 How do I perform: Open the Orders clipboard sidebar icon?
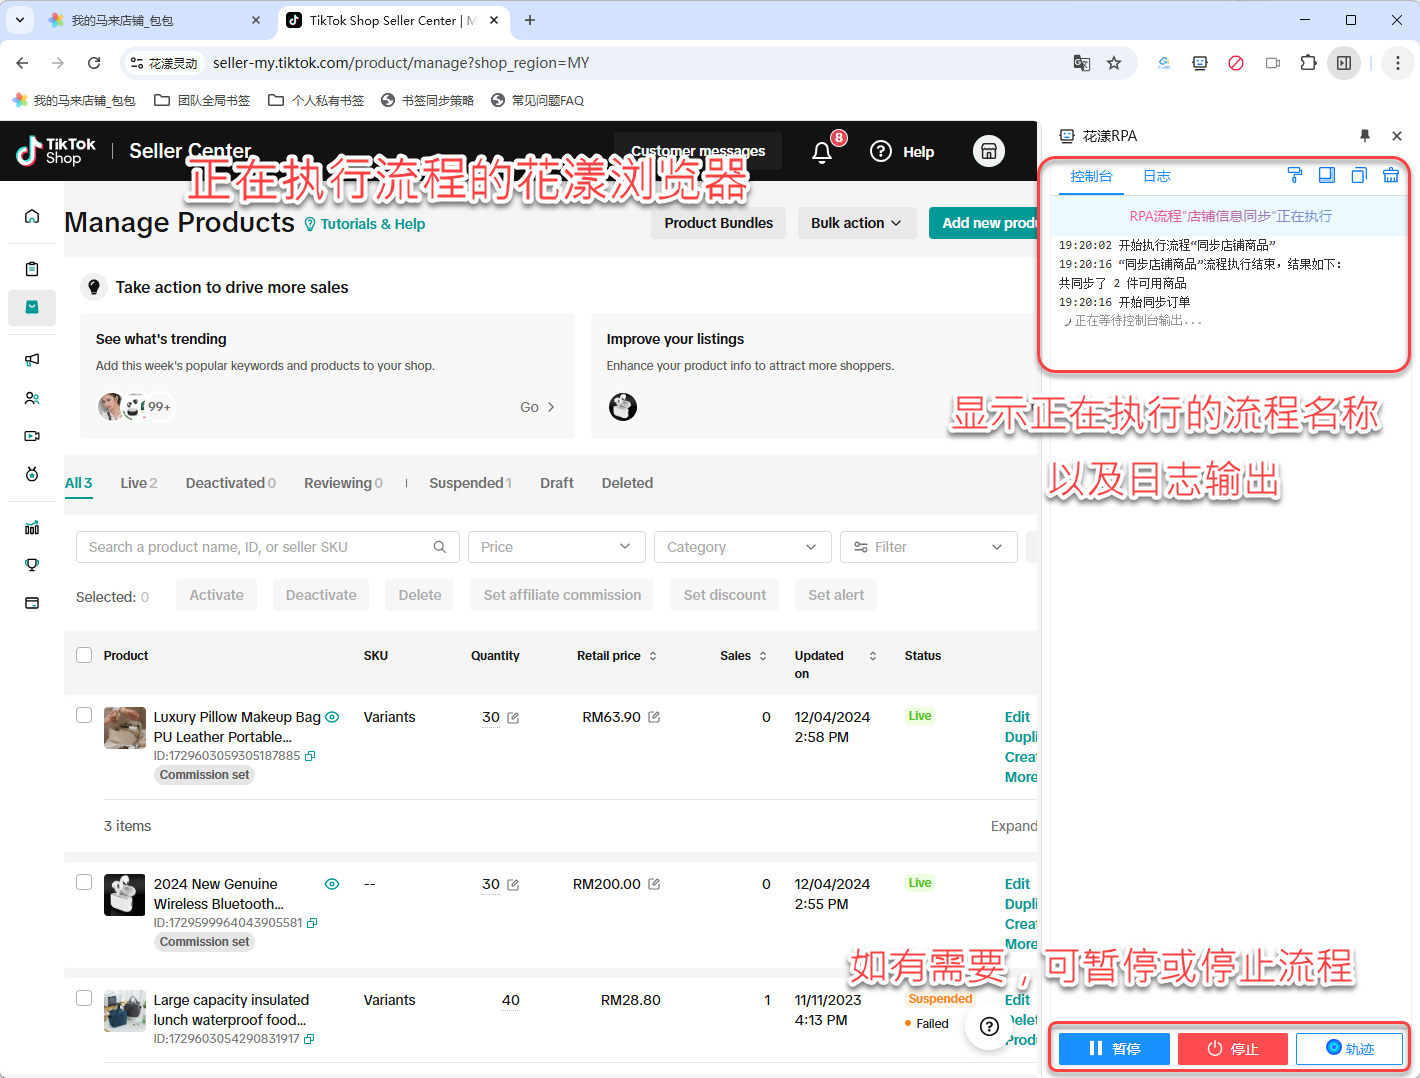[32, 269]
